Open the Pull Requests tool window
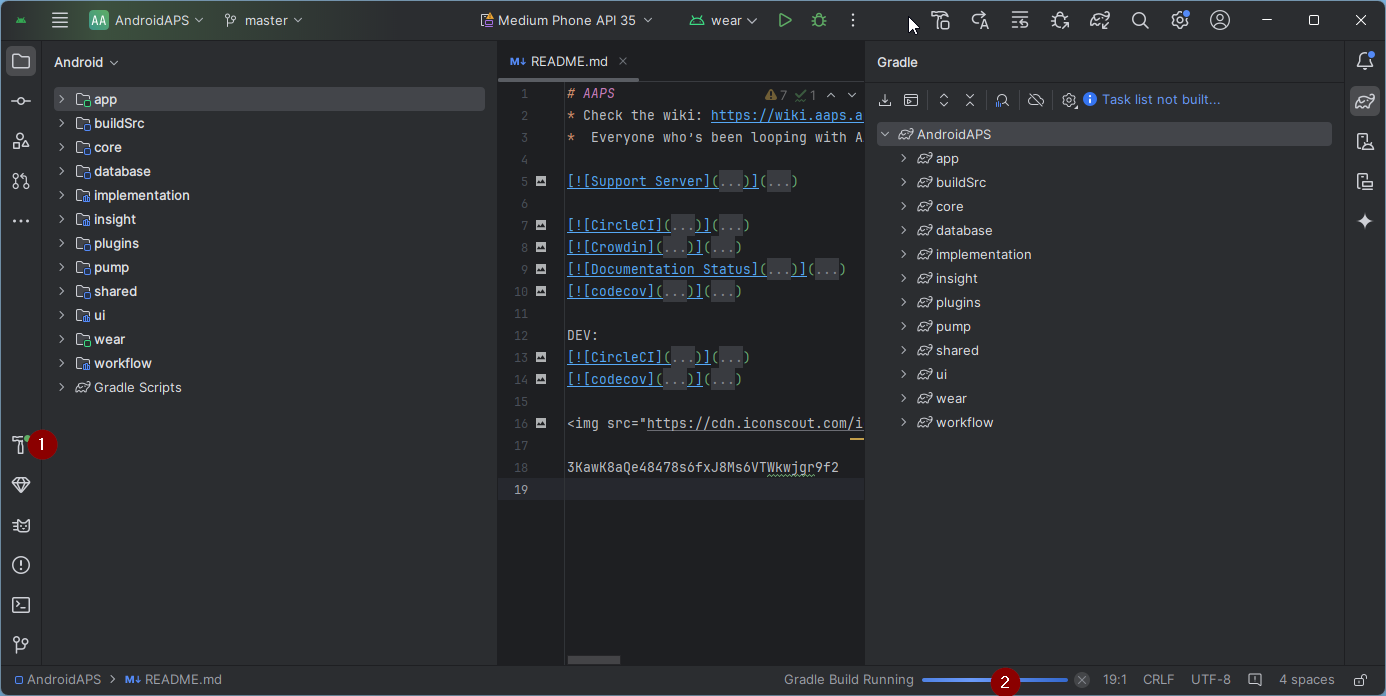This screenshot has height=696, width=1386. (x=21, y=181)
